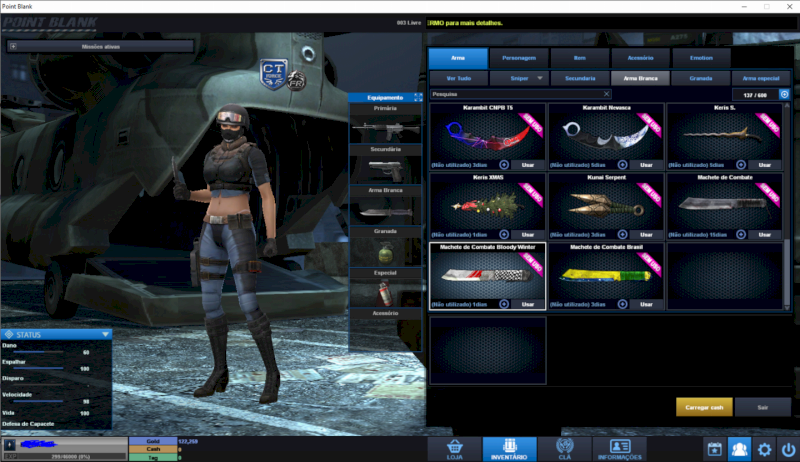Click the plus icon on Keris XMAS
This screenshot has width=800, height=462.
(x=504, y=235)
